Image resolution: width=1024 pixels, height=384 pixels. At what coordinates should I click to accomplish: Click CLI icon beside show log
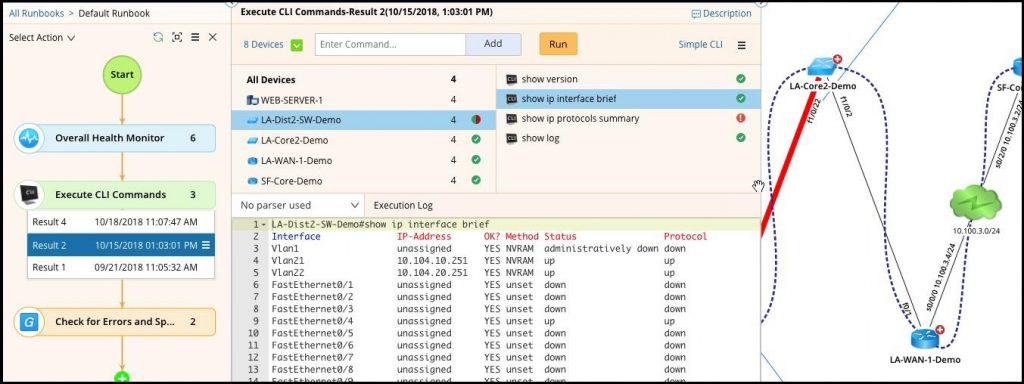tap(511, 138)
